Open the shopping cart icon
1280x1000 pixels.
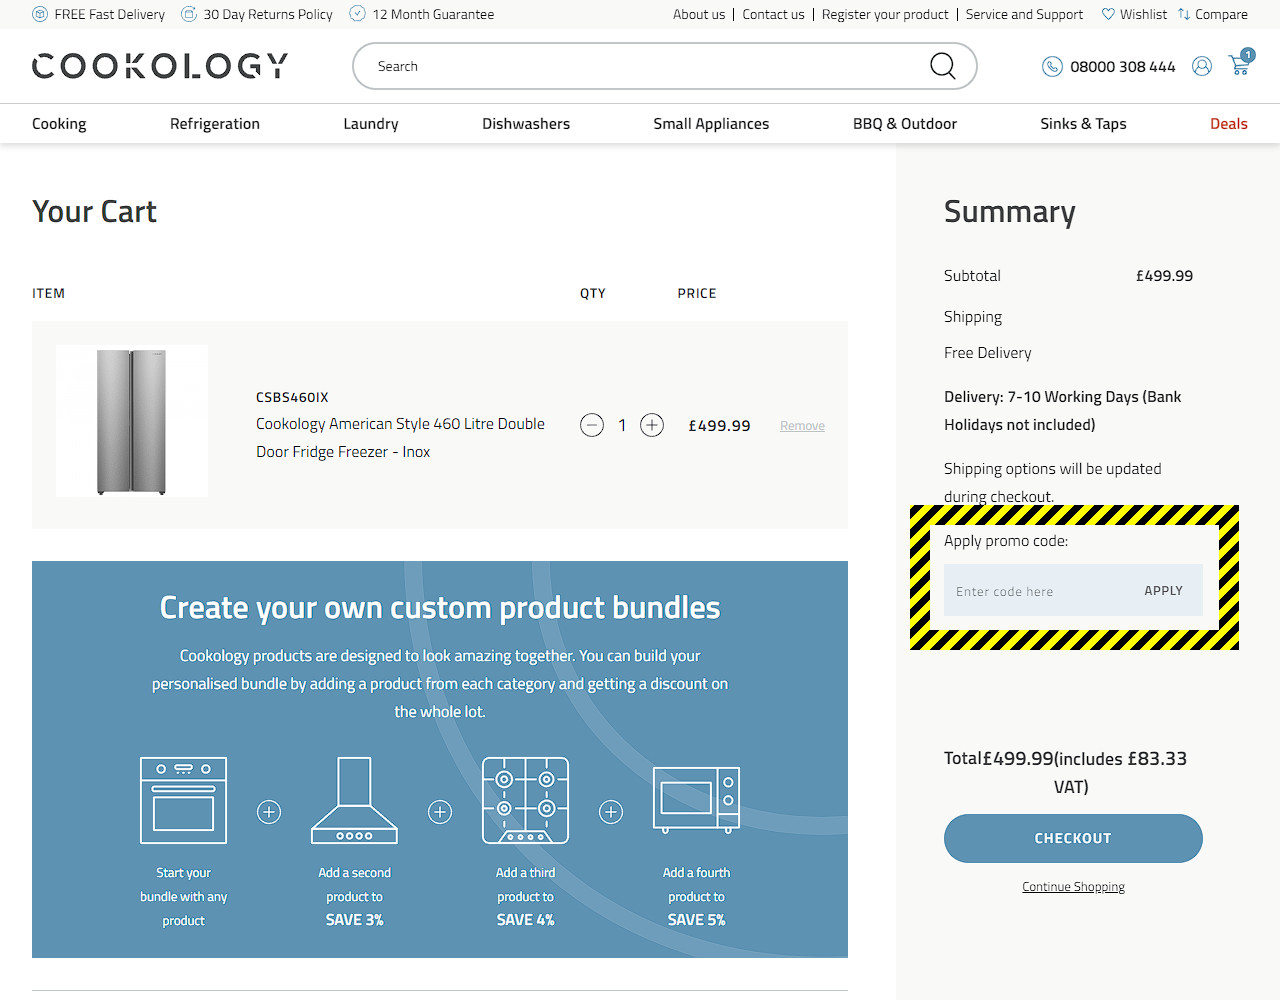pos(1240,64)
